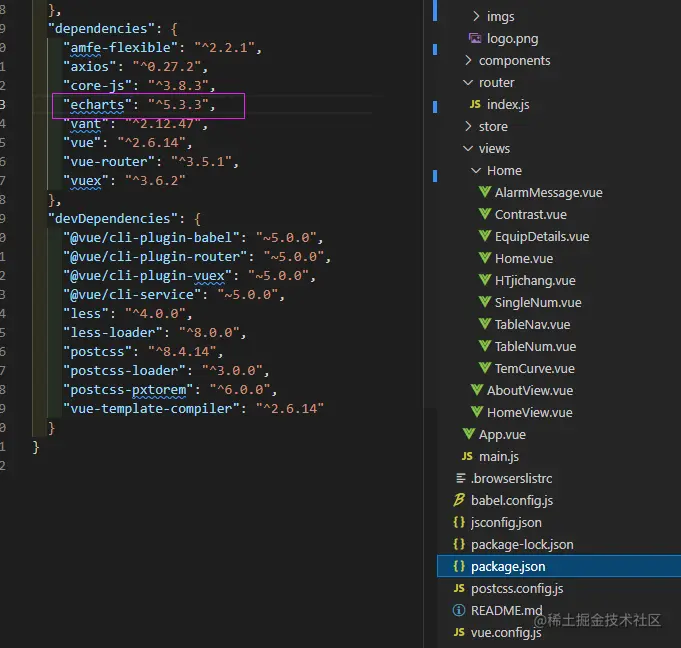Click the "echarts" key in the editor
Screen dimensions: 681x648
[x=97, y=105]
